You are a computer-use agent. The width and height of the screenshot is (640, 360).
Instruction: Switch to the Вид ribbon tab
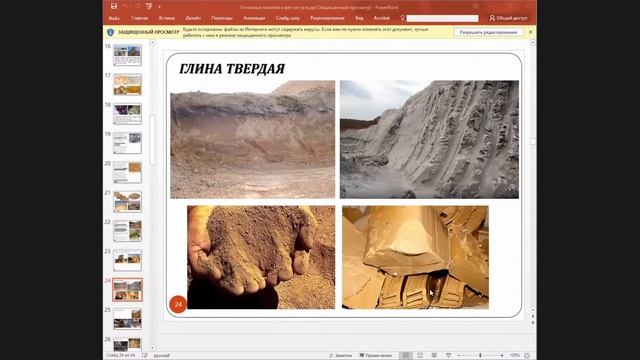point(359,18)
